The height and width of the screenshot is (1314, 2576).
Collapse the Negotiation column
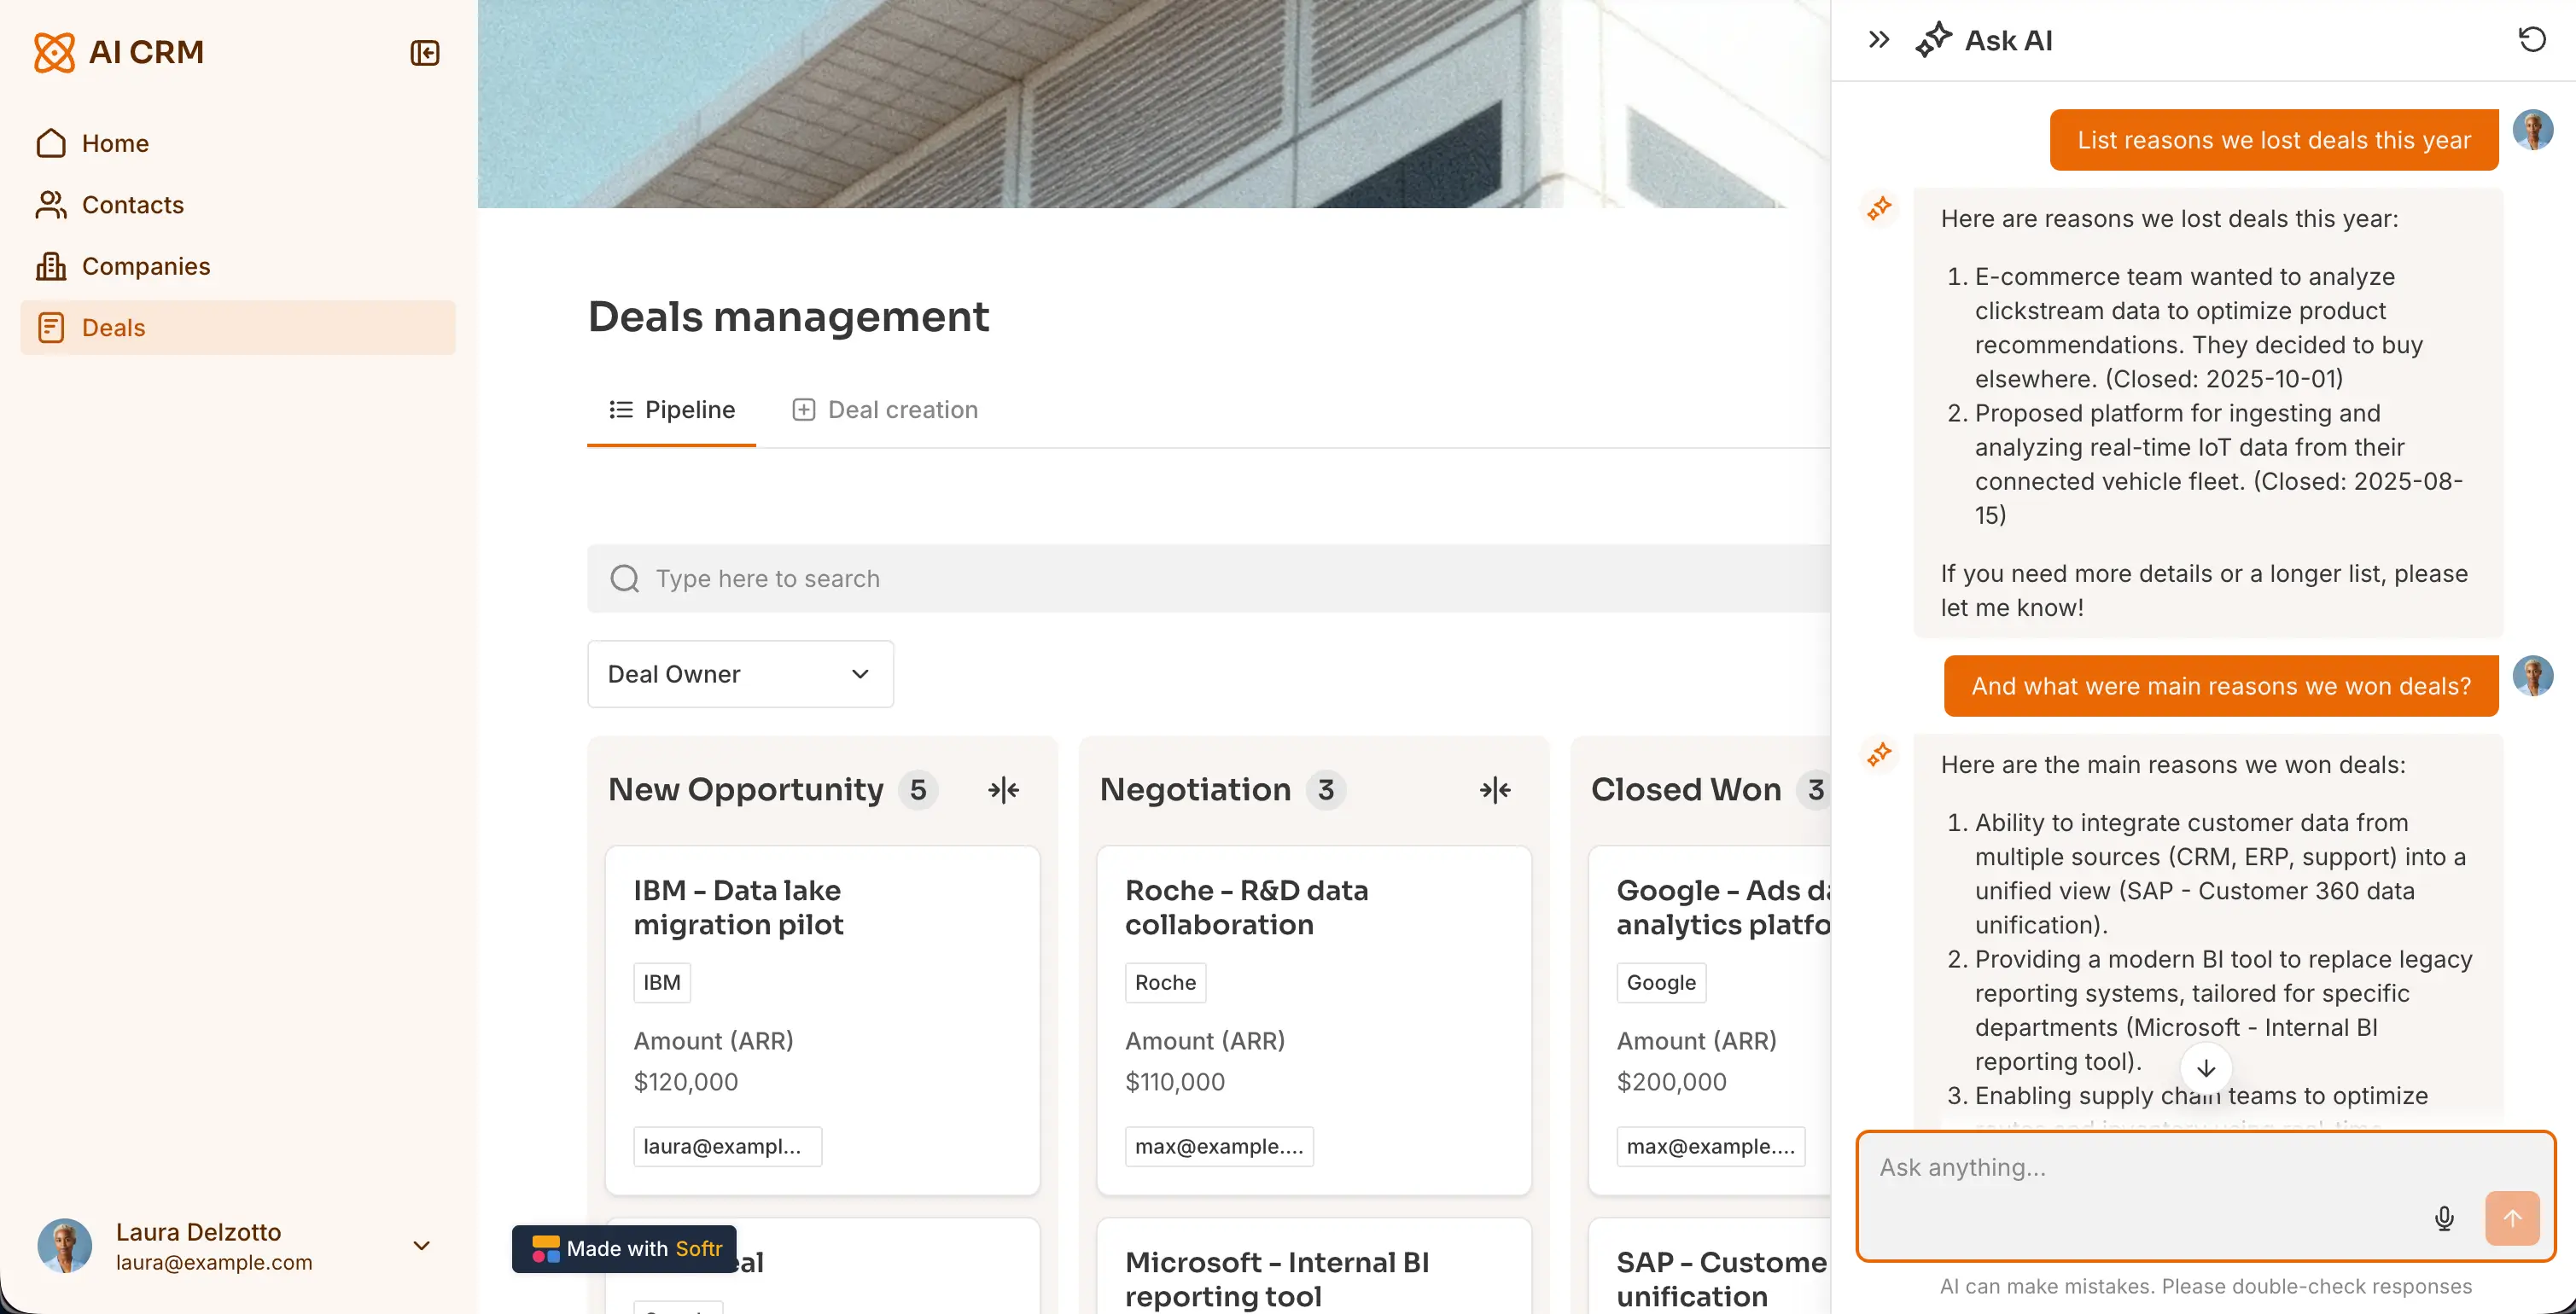(x=1495, y=790)
